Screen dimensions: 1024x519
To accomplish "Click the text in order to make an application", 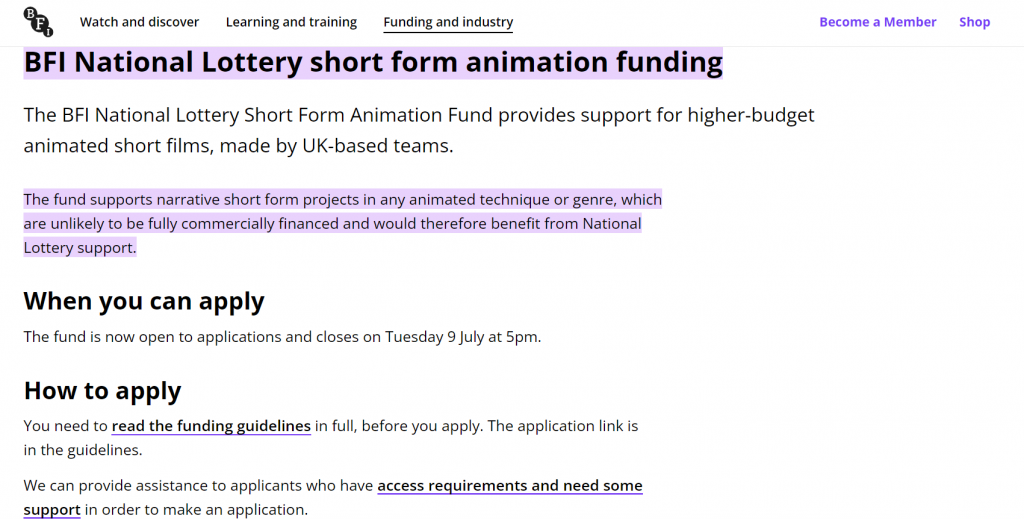I will [x=196, y=510].
